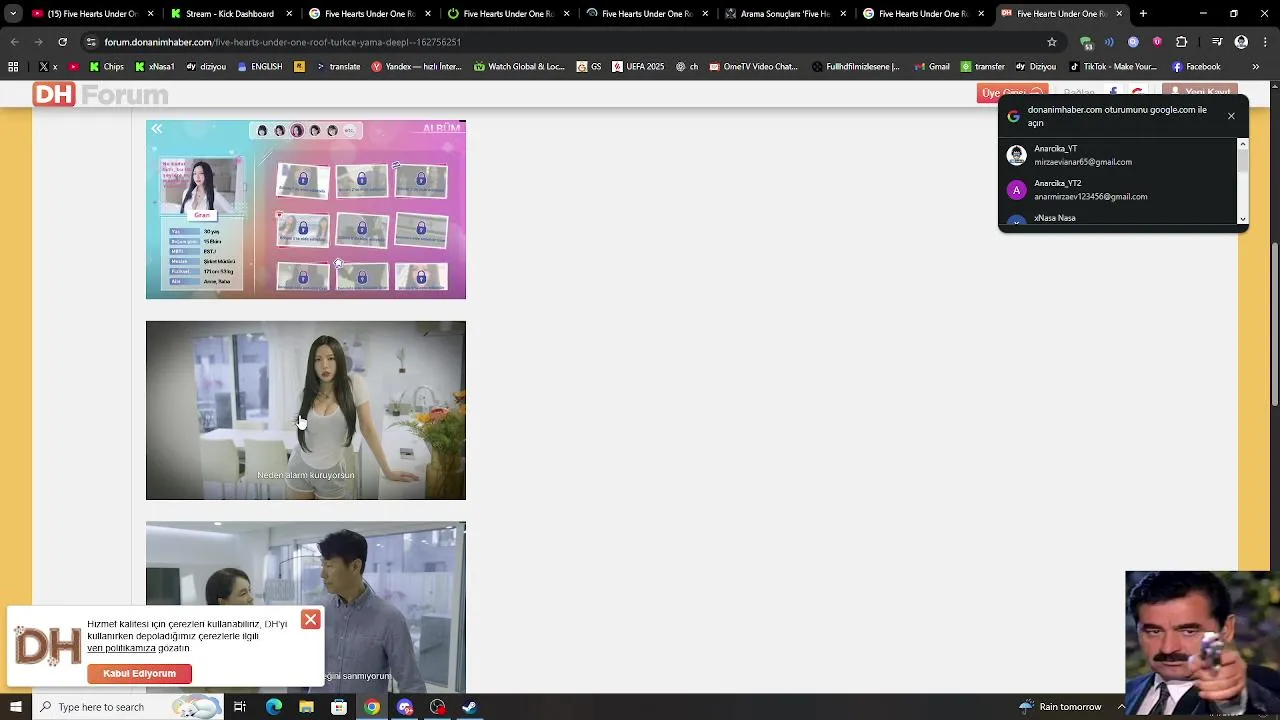
Task: Dismiss the Google sign-in popup
Action: pyautogui.click(x=1231, y=116)
